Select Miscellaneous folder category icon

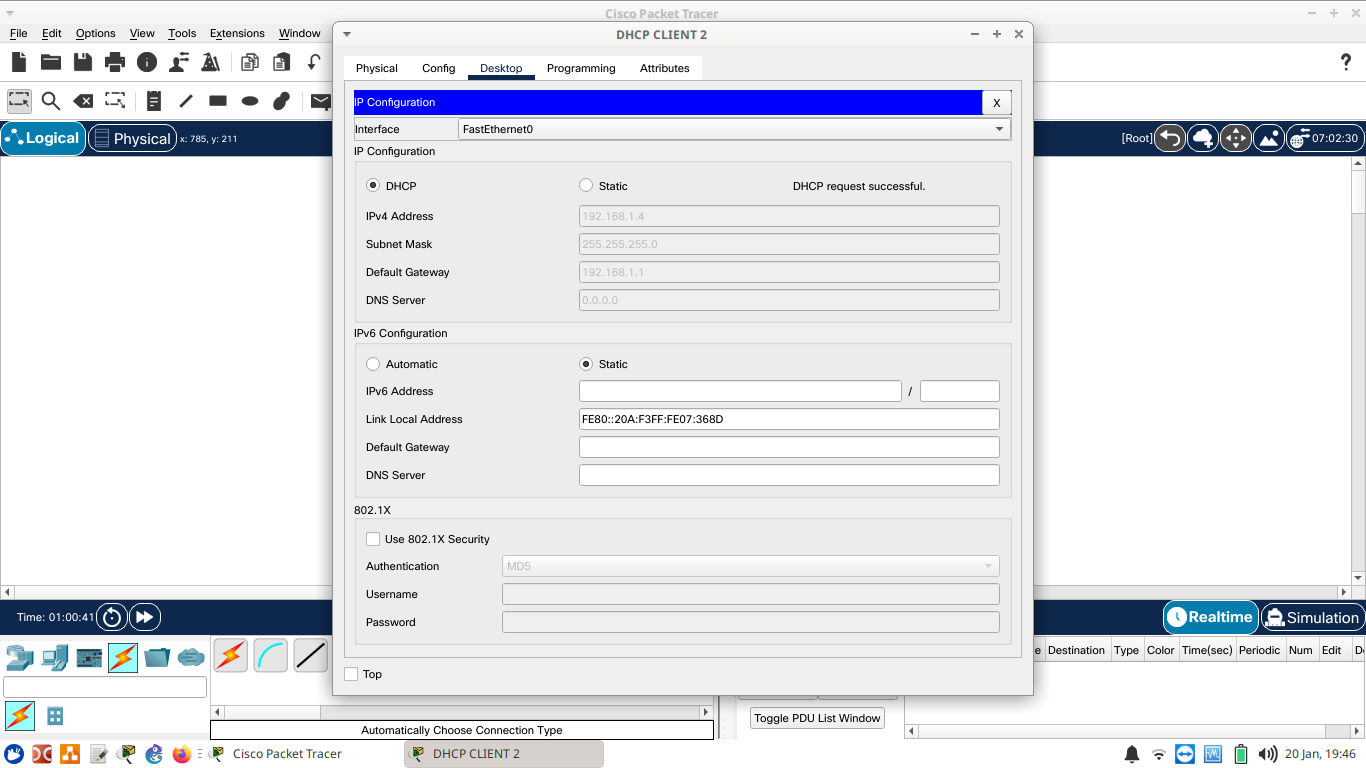pyautogui.click(x=157, y=657)
